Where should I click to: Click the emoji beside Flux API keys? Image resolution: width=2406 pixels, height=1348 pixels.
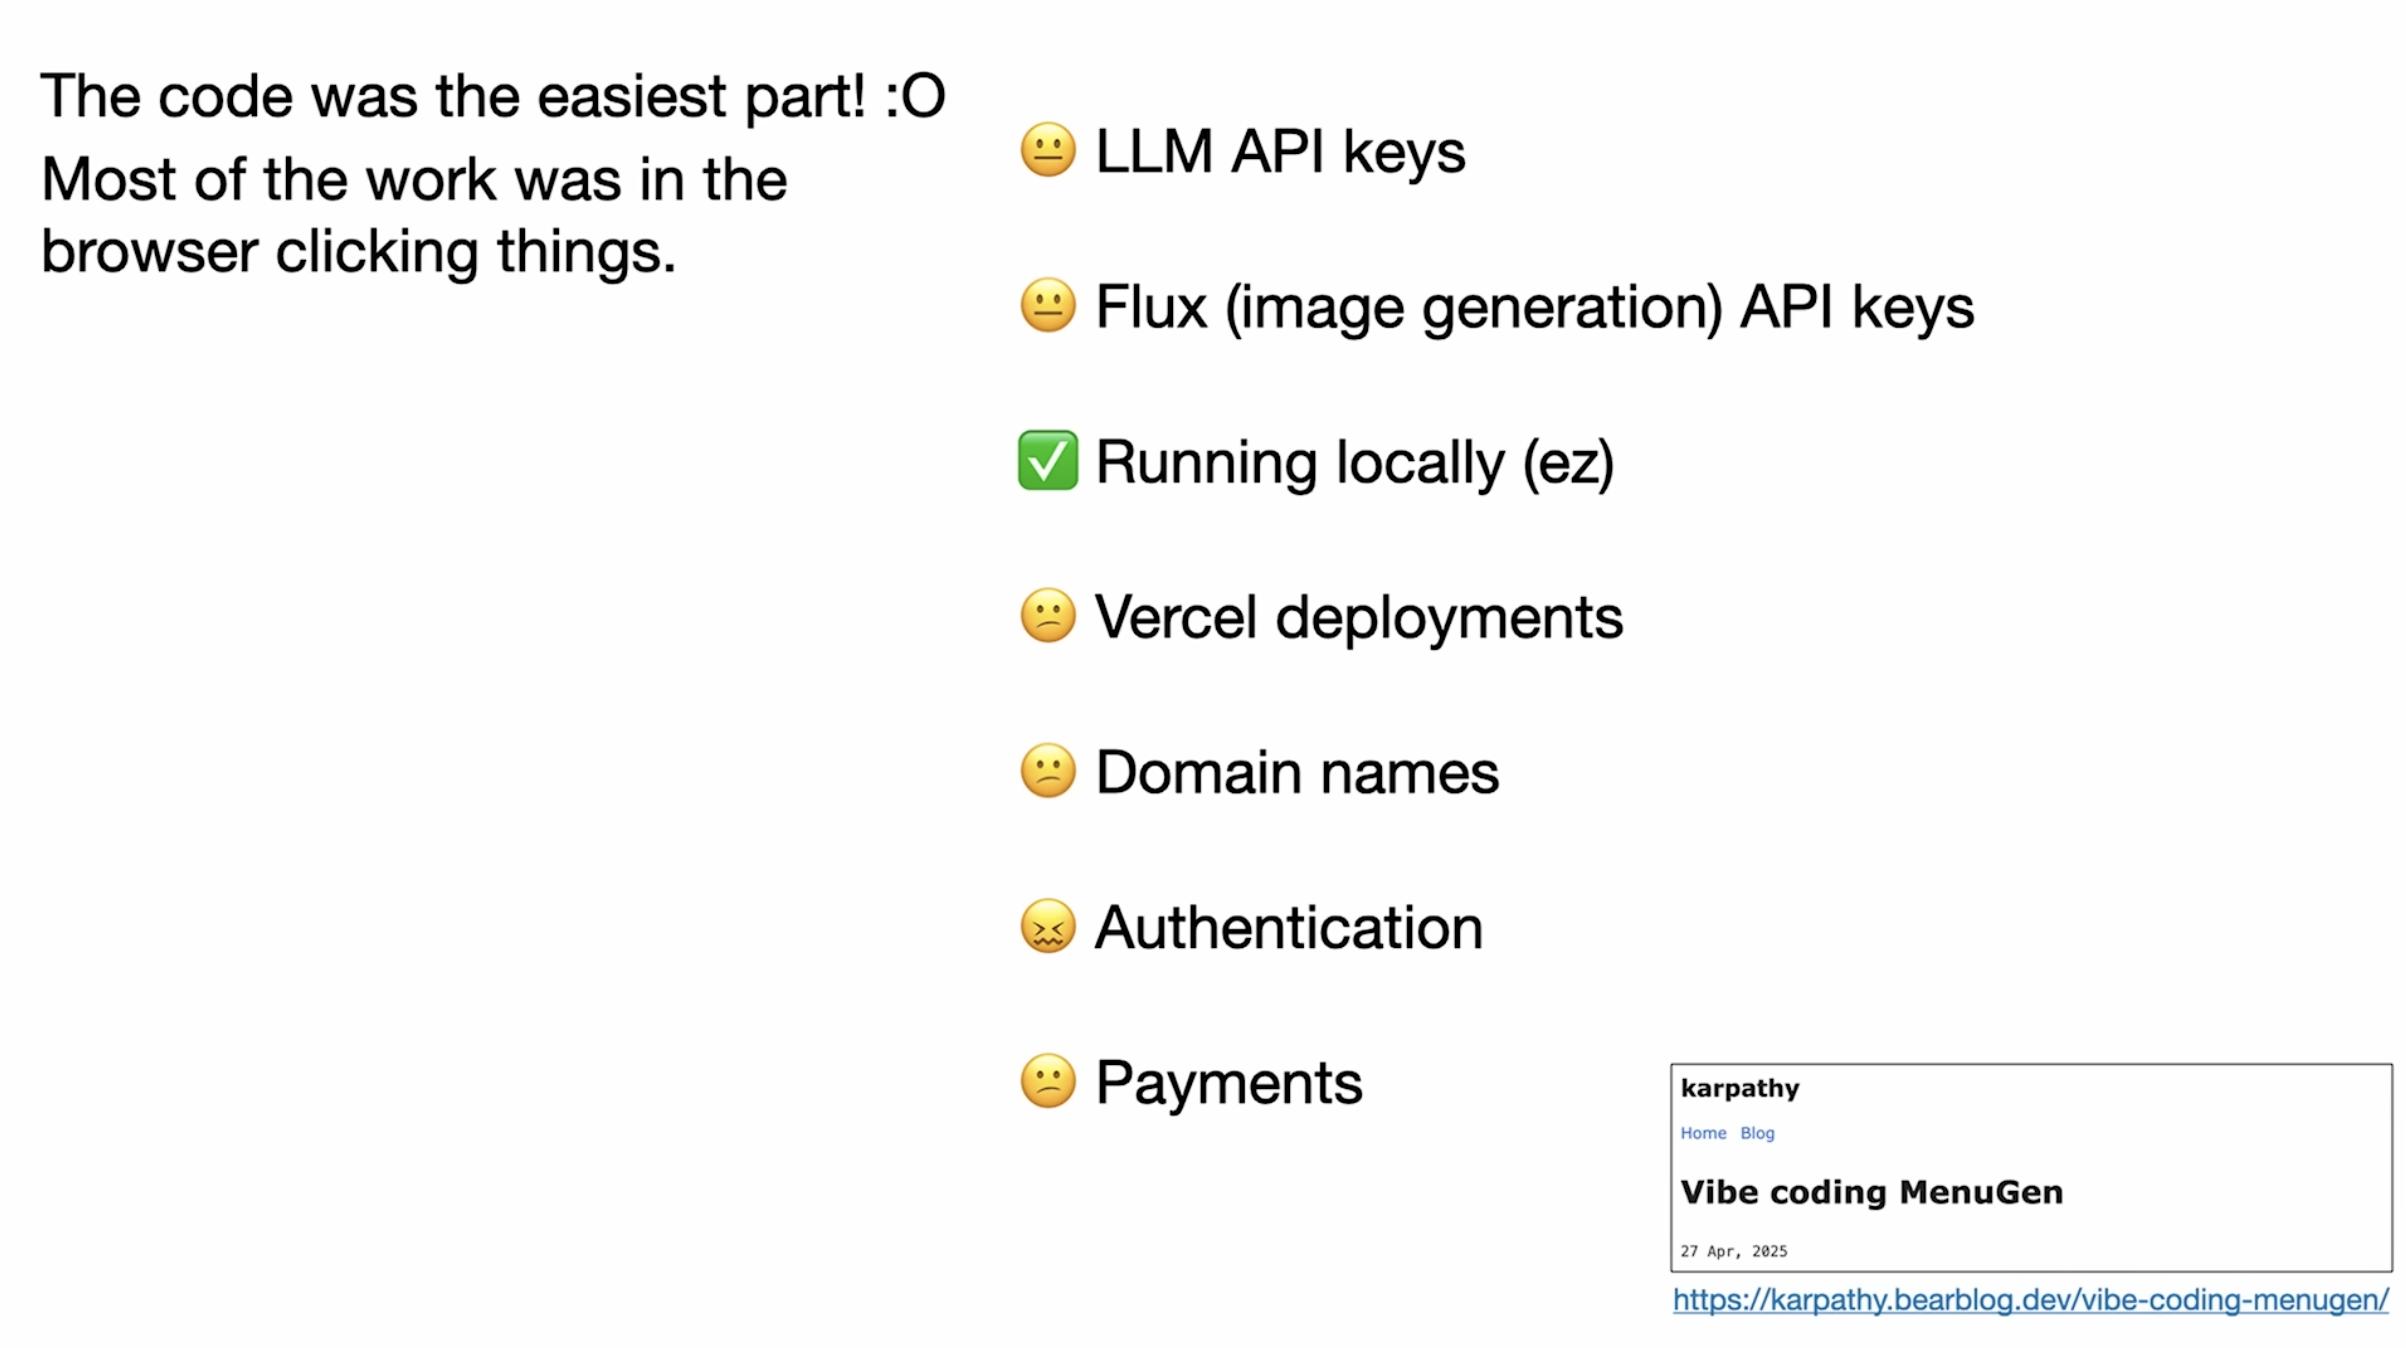click(1047, 306)
